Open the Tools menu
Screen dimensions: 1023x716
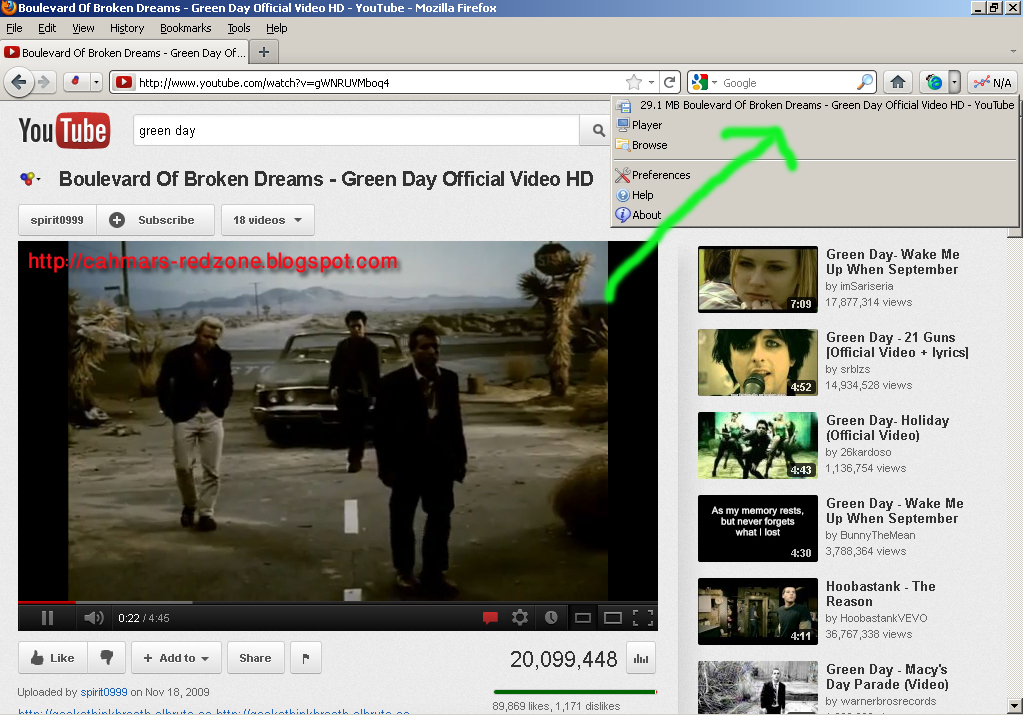click(239, 28)
